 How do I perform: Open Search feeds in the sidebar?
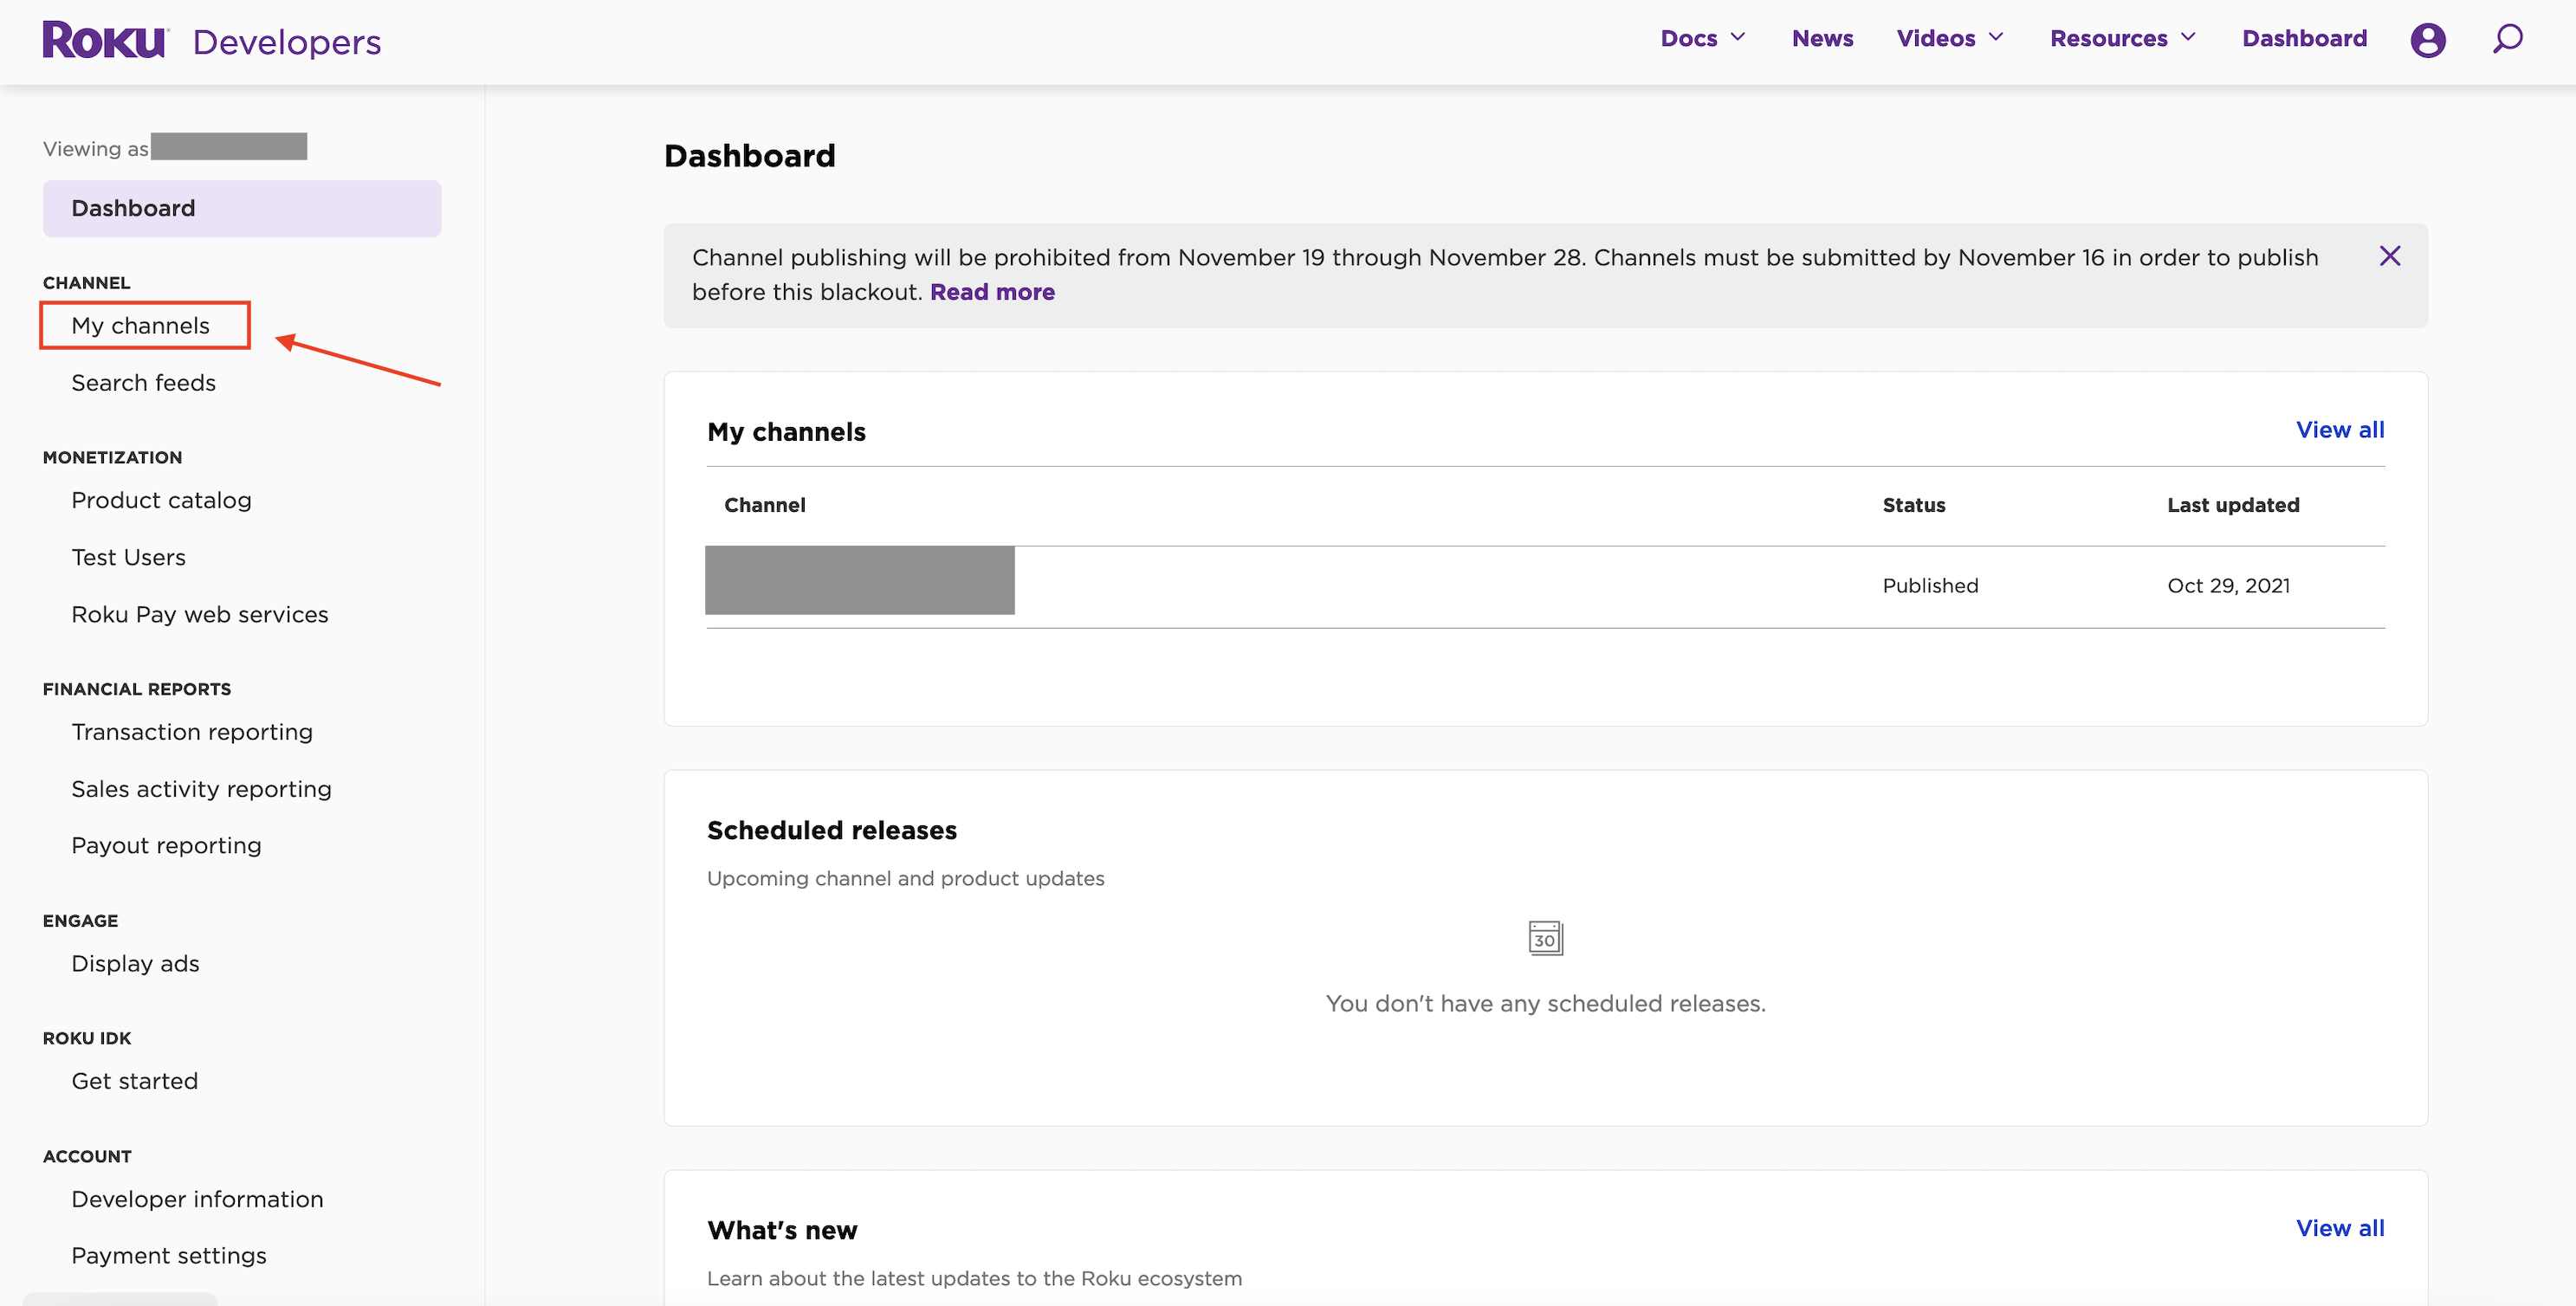click(x=143, y=383)
